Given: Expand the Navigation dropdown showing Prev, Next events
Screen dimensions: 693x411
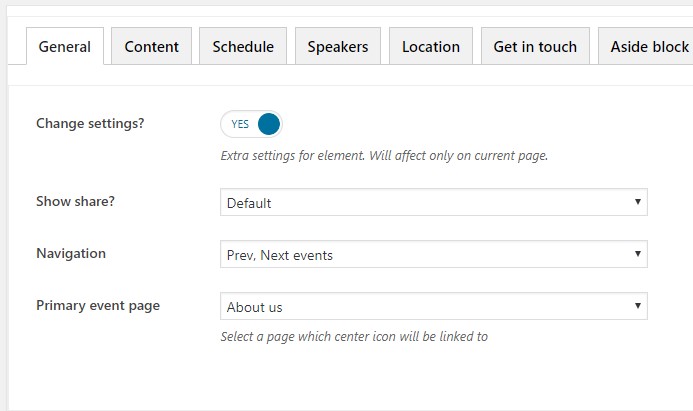Looking at the screenshot, I should click(433, 255).
